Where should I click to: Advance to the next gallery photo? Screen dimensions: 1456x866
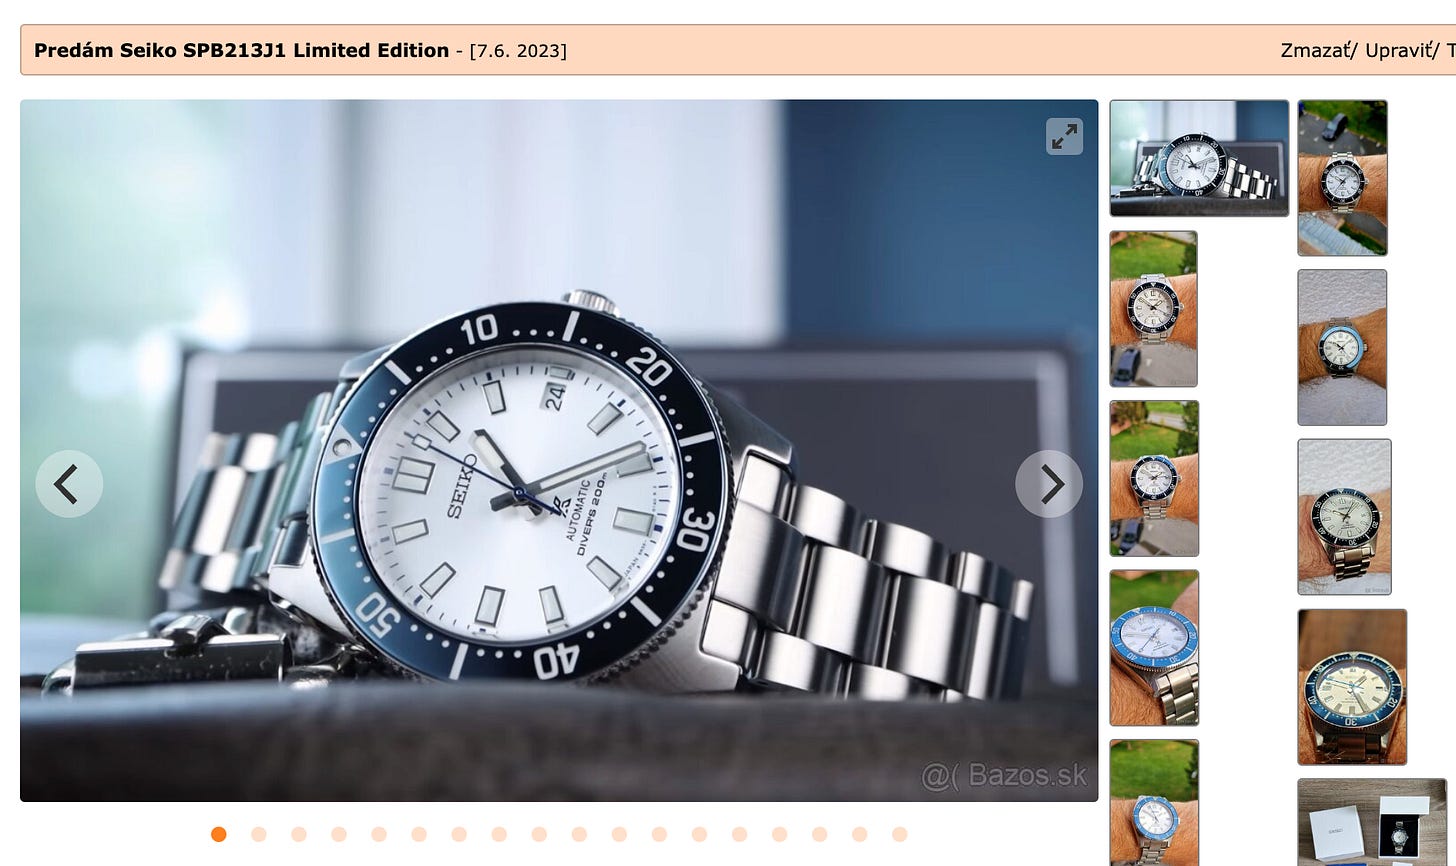pos(1048,484)
